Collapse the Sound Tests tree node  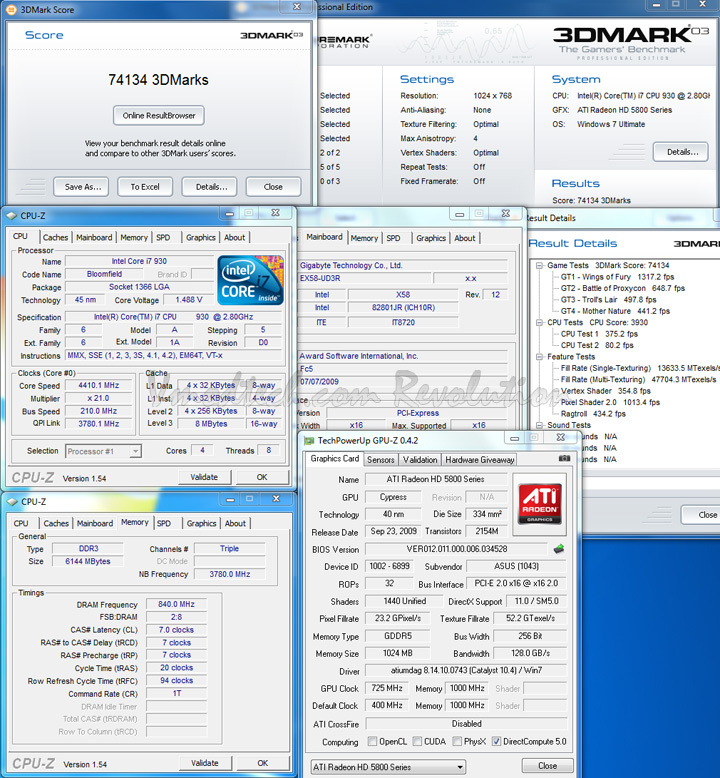(x=539, y=425)
